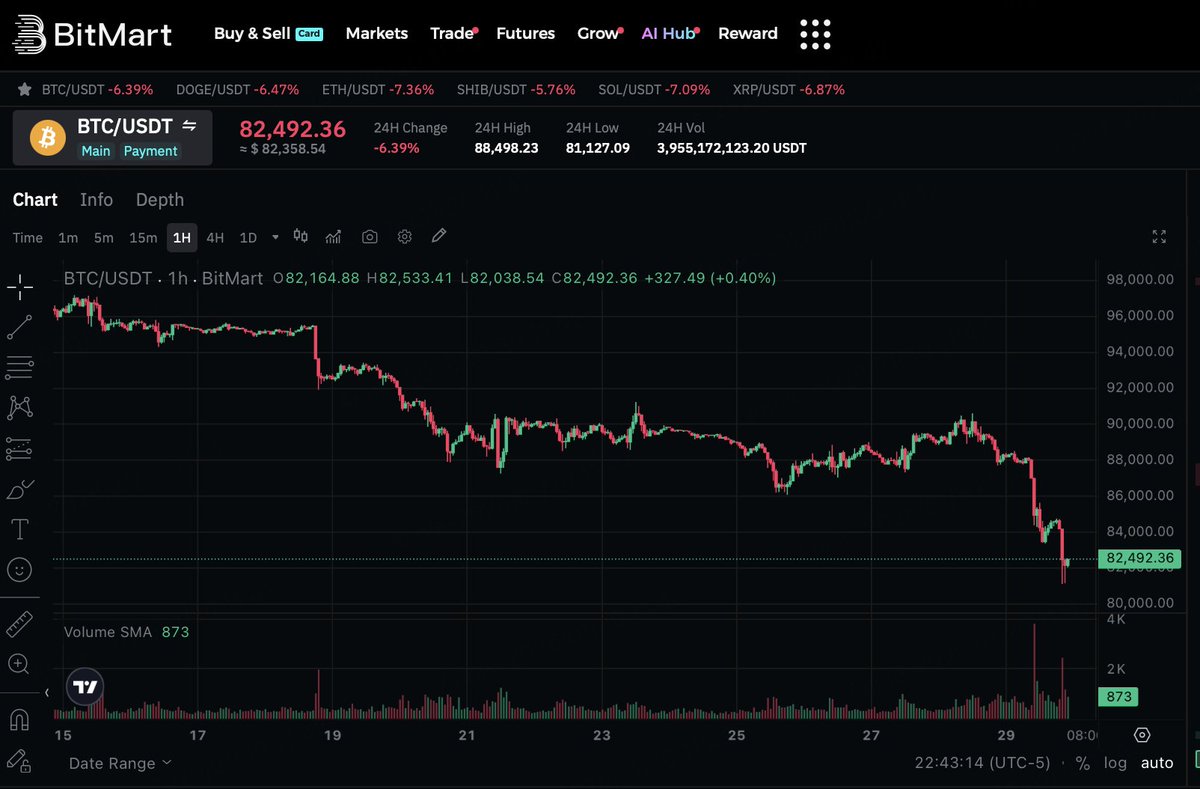Image resolution: width=1200 pixels, height=789 pixels.
Task: Open the candle chart type selector
Action: pyautogui.click(x=301, y=237)
